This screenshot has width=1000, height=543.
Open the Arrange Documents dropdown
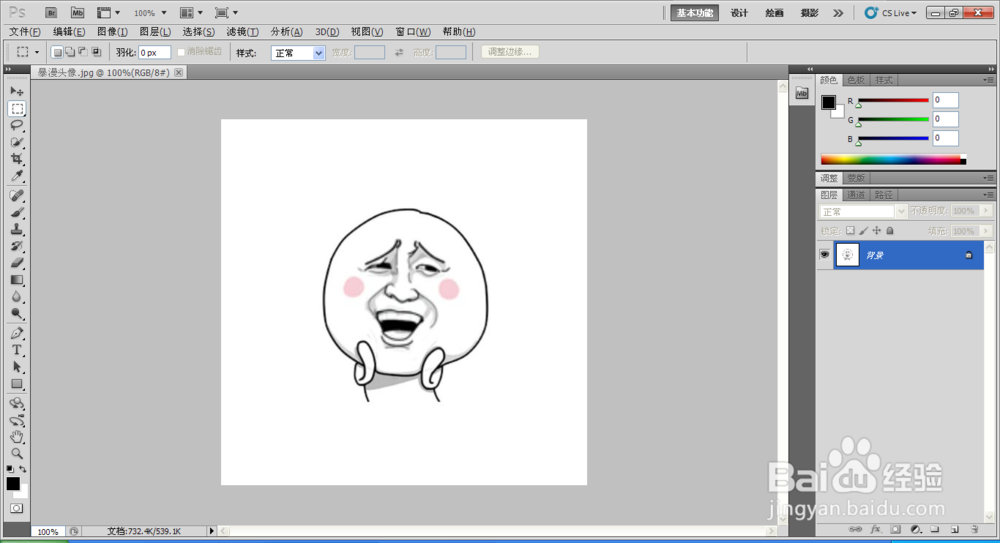pos(191,13)
